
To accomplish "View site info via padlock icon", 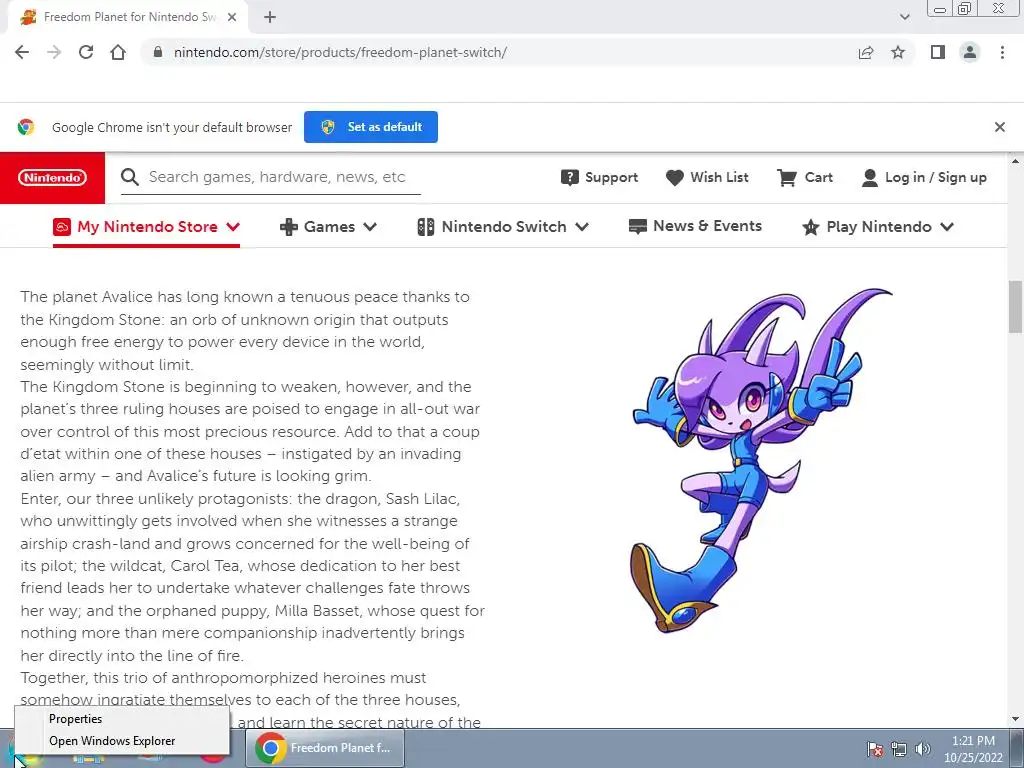I will 157,52.
